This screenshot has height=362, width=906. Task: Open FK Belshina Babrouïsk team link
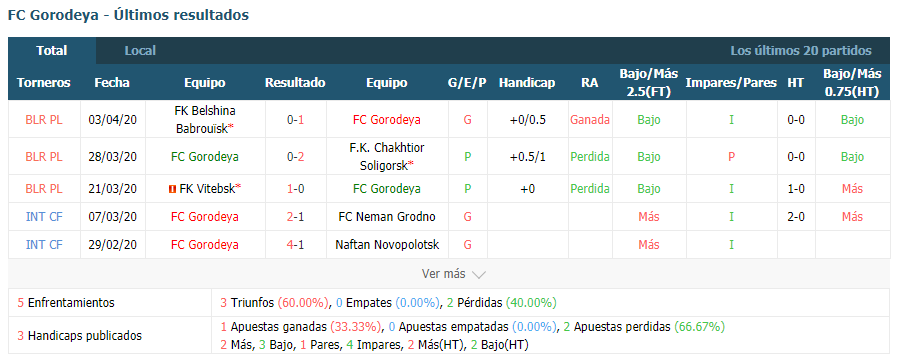(x=205, y=120)
